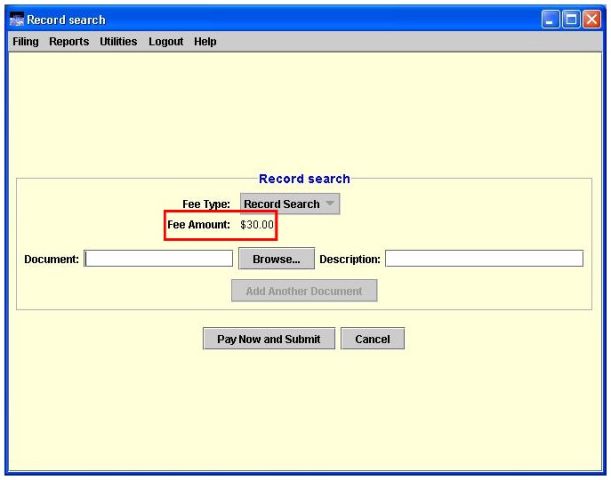Click the Description: label
611x480 pixels.
click(350, 259)
